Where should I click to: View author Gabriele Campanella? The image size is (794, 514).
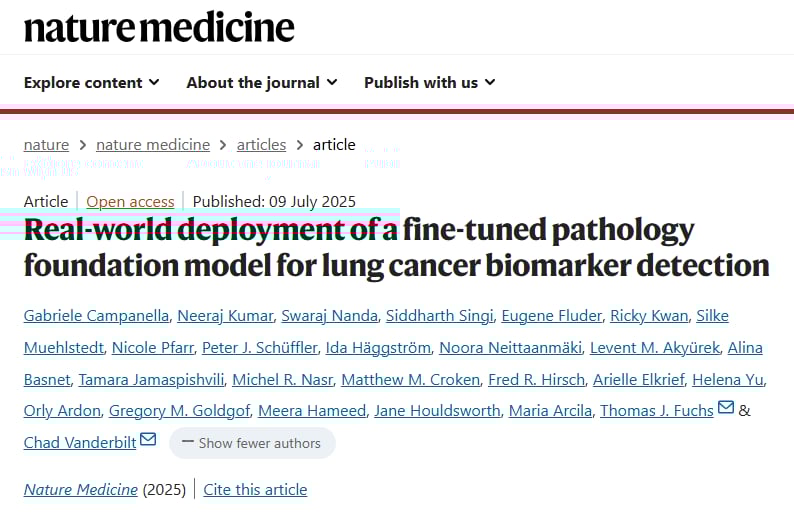click(x=96, y=316)
